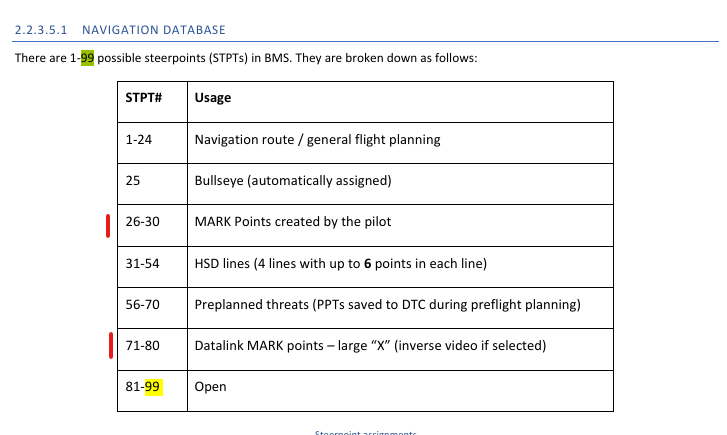The image size is (727, 435).
Task: Click the STPT# column header cell
Action: click(153, 102)
